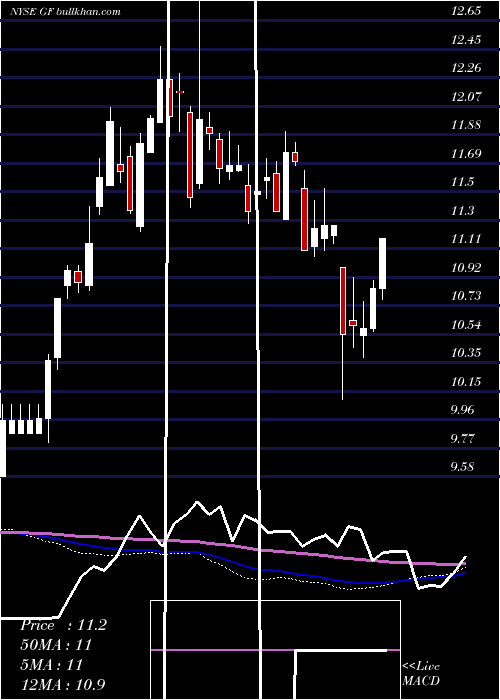This screenshot has height=700, width=500.
Task: Click the '<<Live MACD' label
Action: (x=421, y=674)
